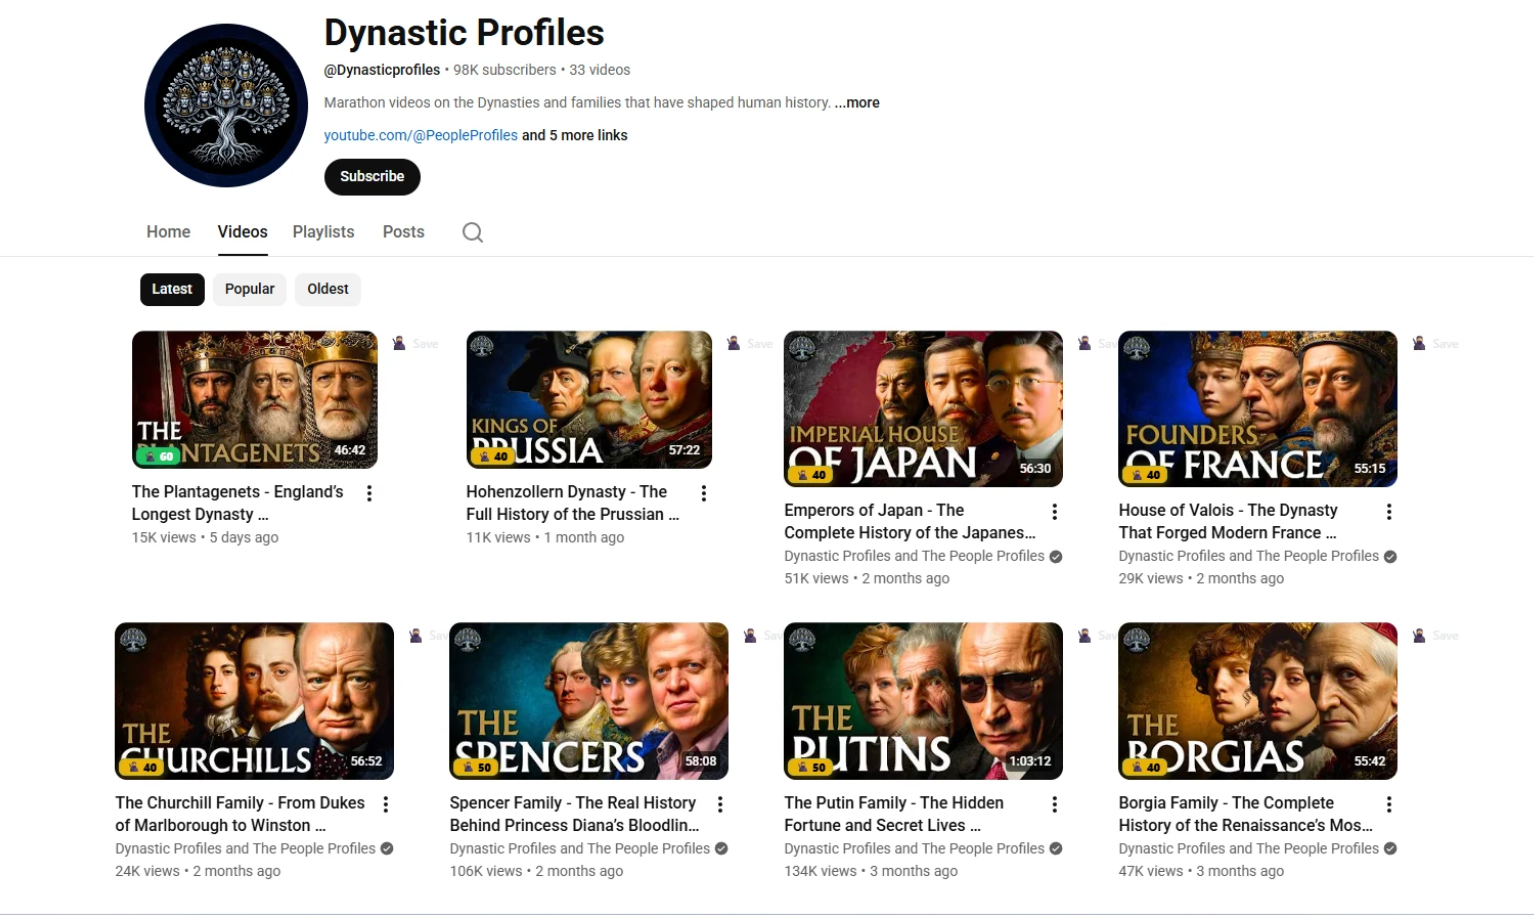Play The Churchills thumbnail video
The width and height of the screenshot is (1534, 915).
pos(254,701)
